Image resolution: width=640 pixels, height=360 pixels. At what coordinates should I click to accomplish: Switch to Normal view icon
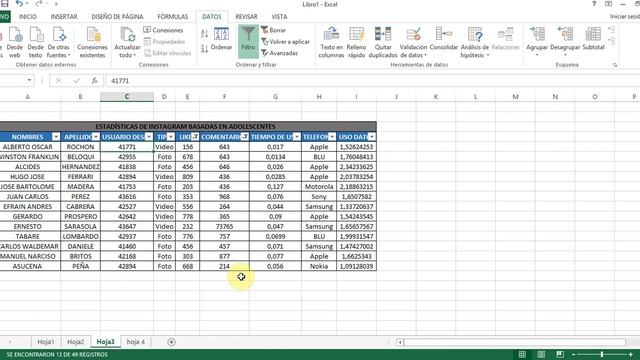point(522,354)
